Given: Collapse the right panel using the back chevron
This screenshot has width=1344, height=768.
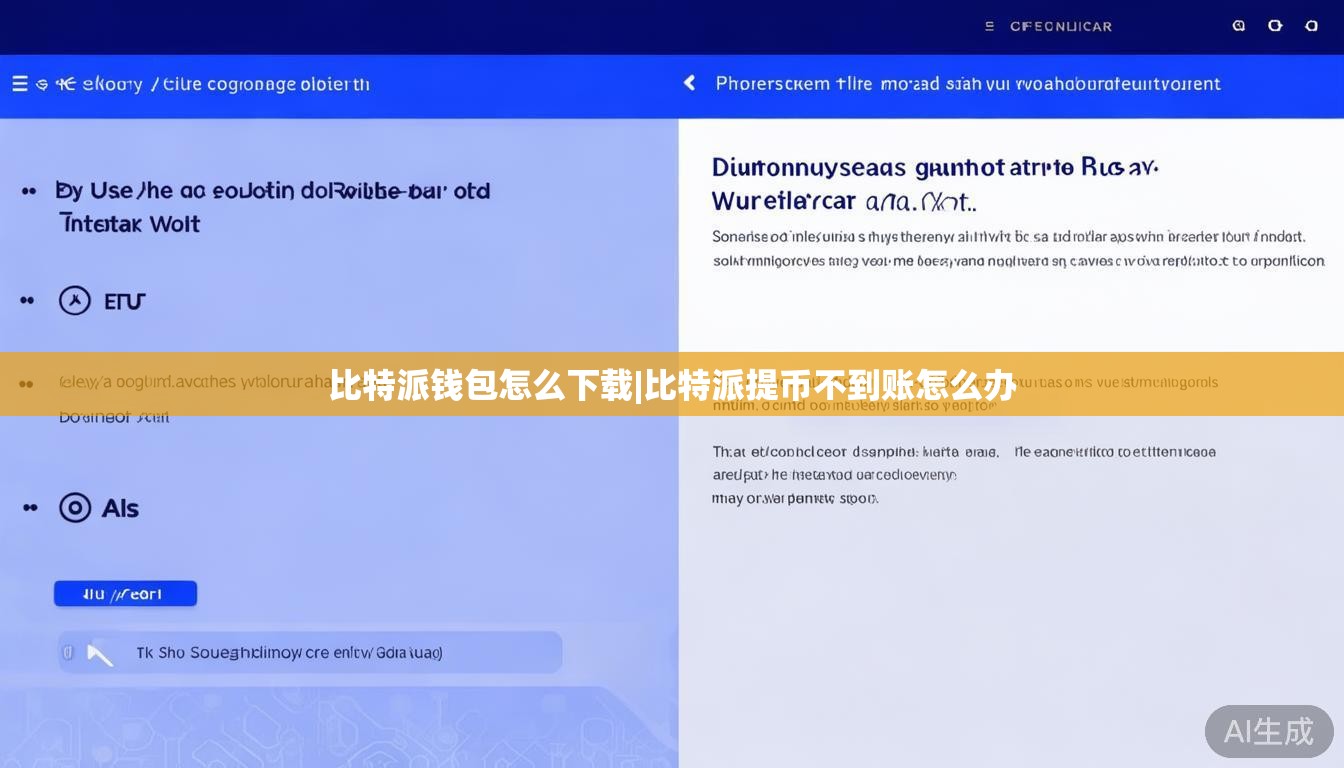Looking at the screenshot, I should coord(689,83).
